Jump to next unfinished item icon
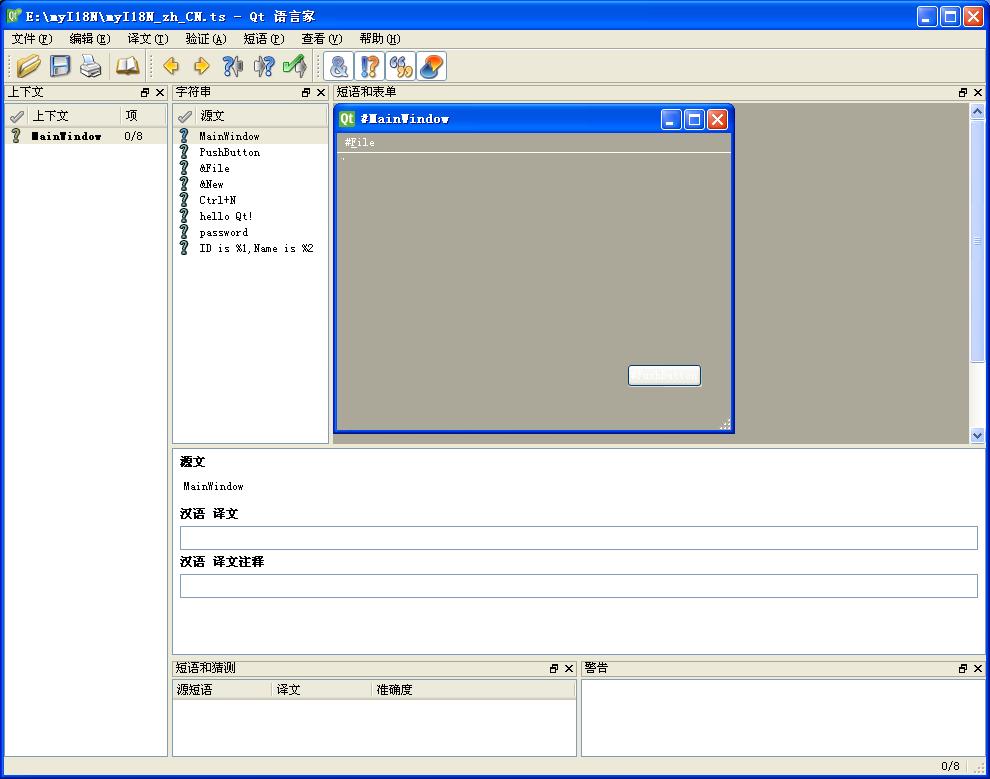 click(264, 66)
